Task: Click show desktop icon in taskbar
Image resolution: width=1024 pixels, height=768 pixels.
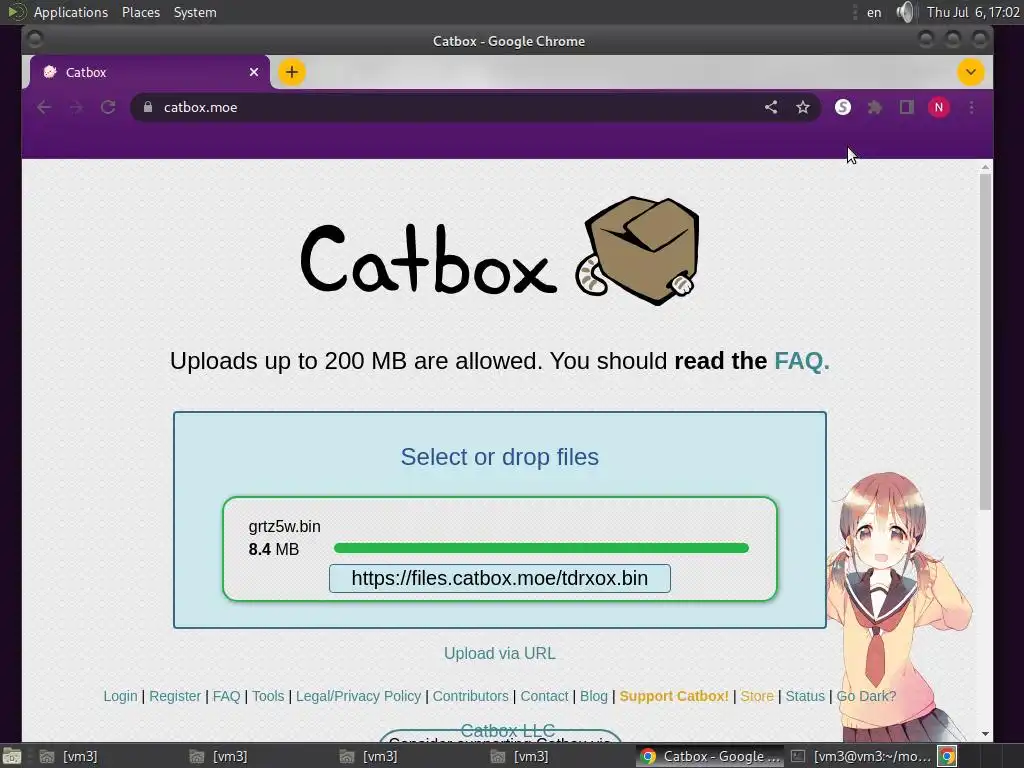Action: (12, 756)
